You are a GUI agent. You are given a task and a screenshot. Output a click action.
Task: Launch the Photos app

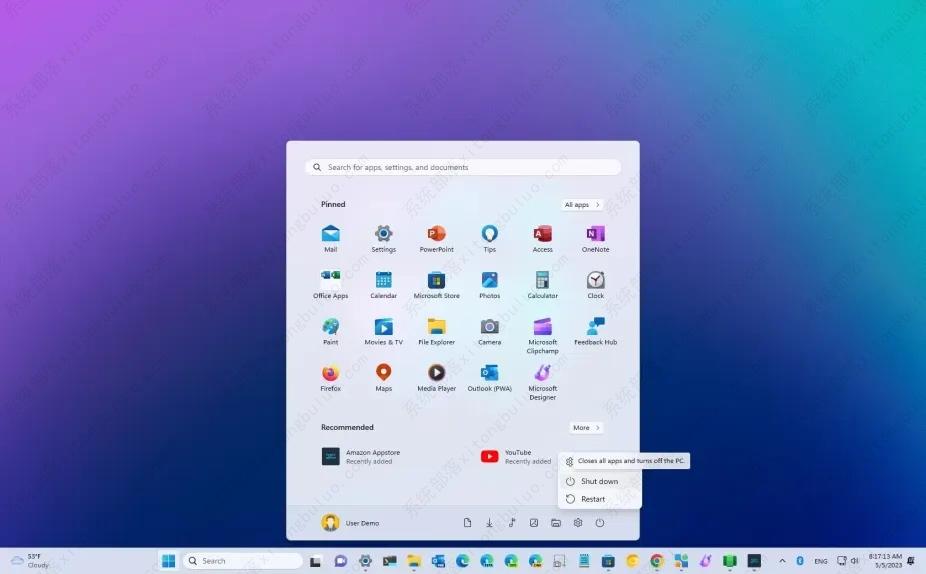click(x=490, y=285)
